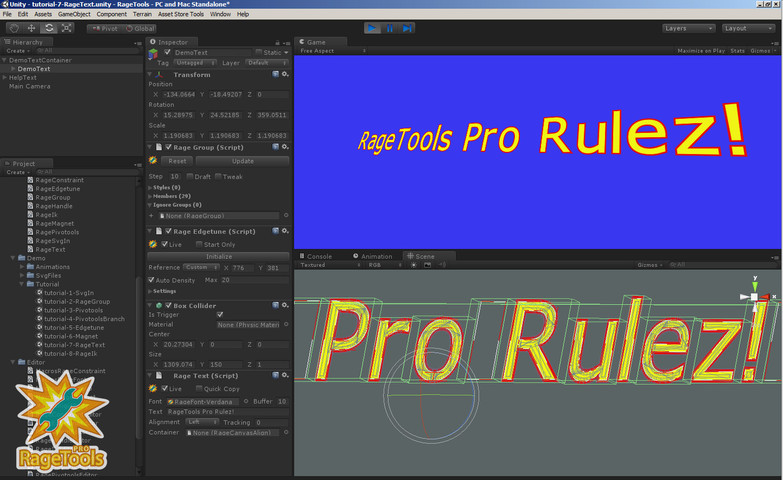The image size is (783, 480).
Task: Open Reference Custom dropdown
Action: pyautogui.click(x=201, y=267)
